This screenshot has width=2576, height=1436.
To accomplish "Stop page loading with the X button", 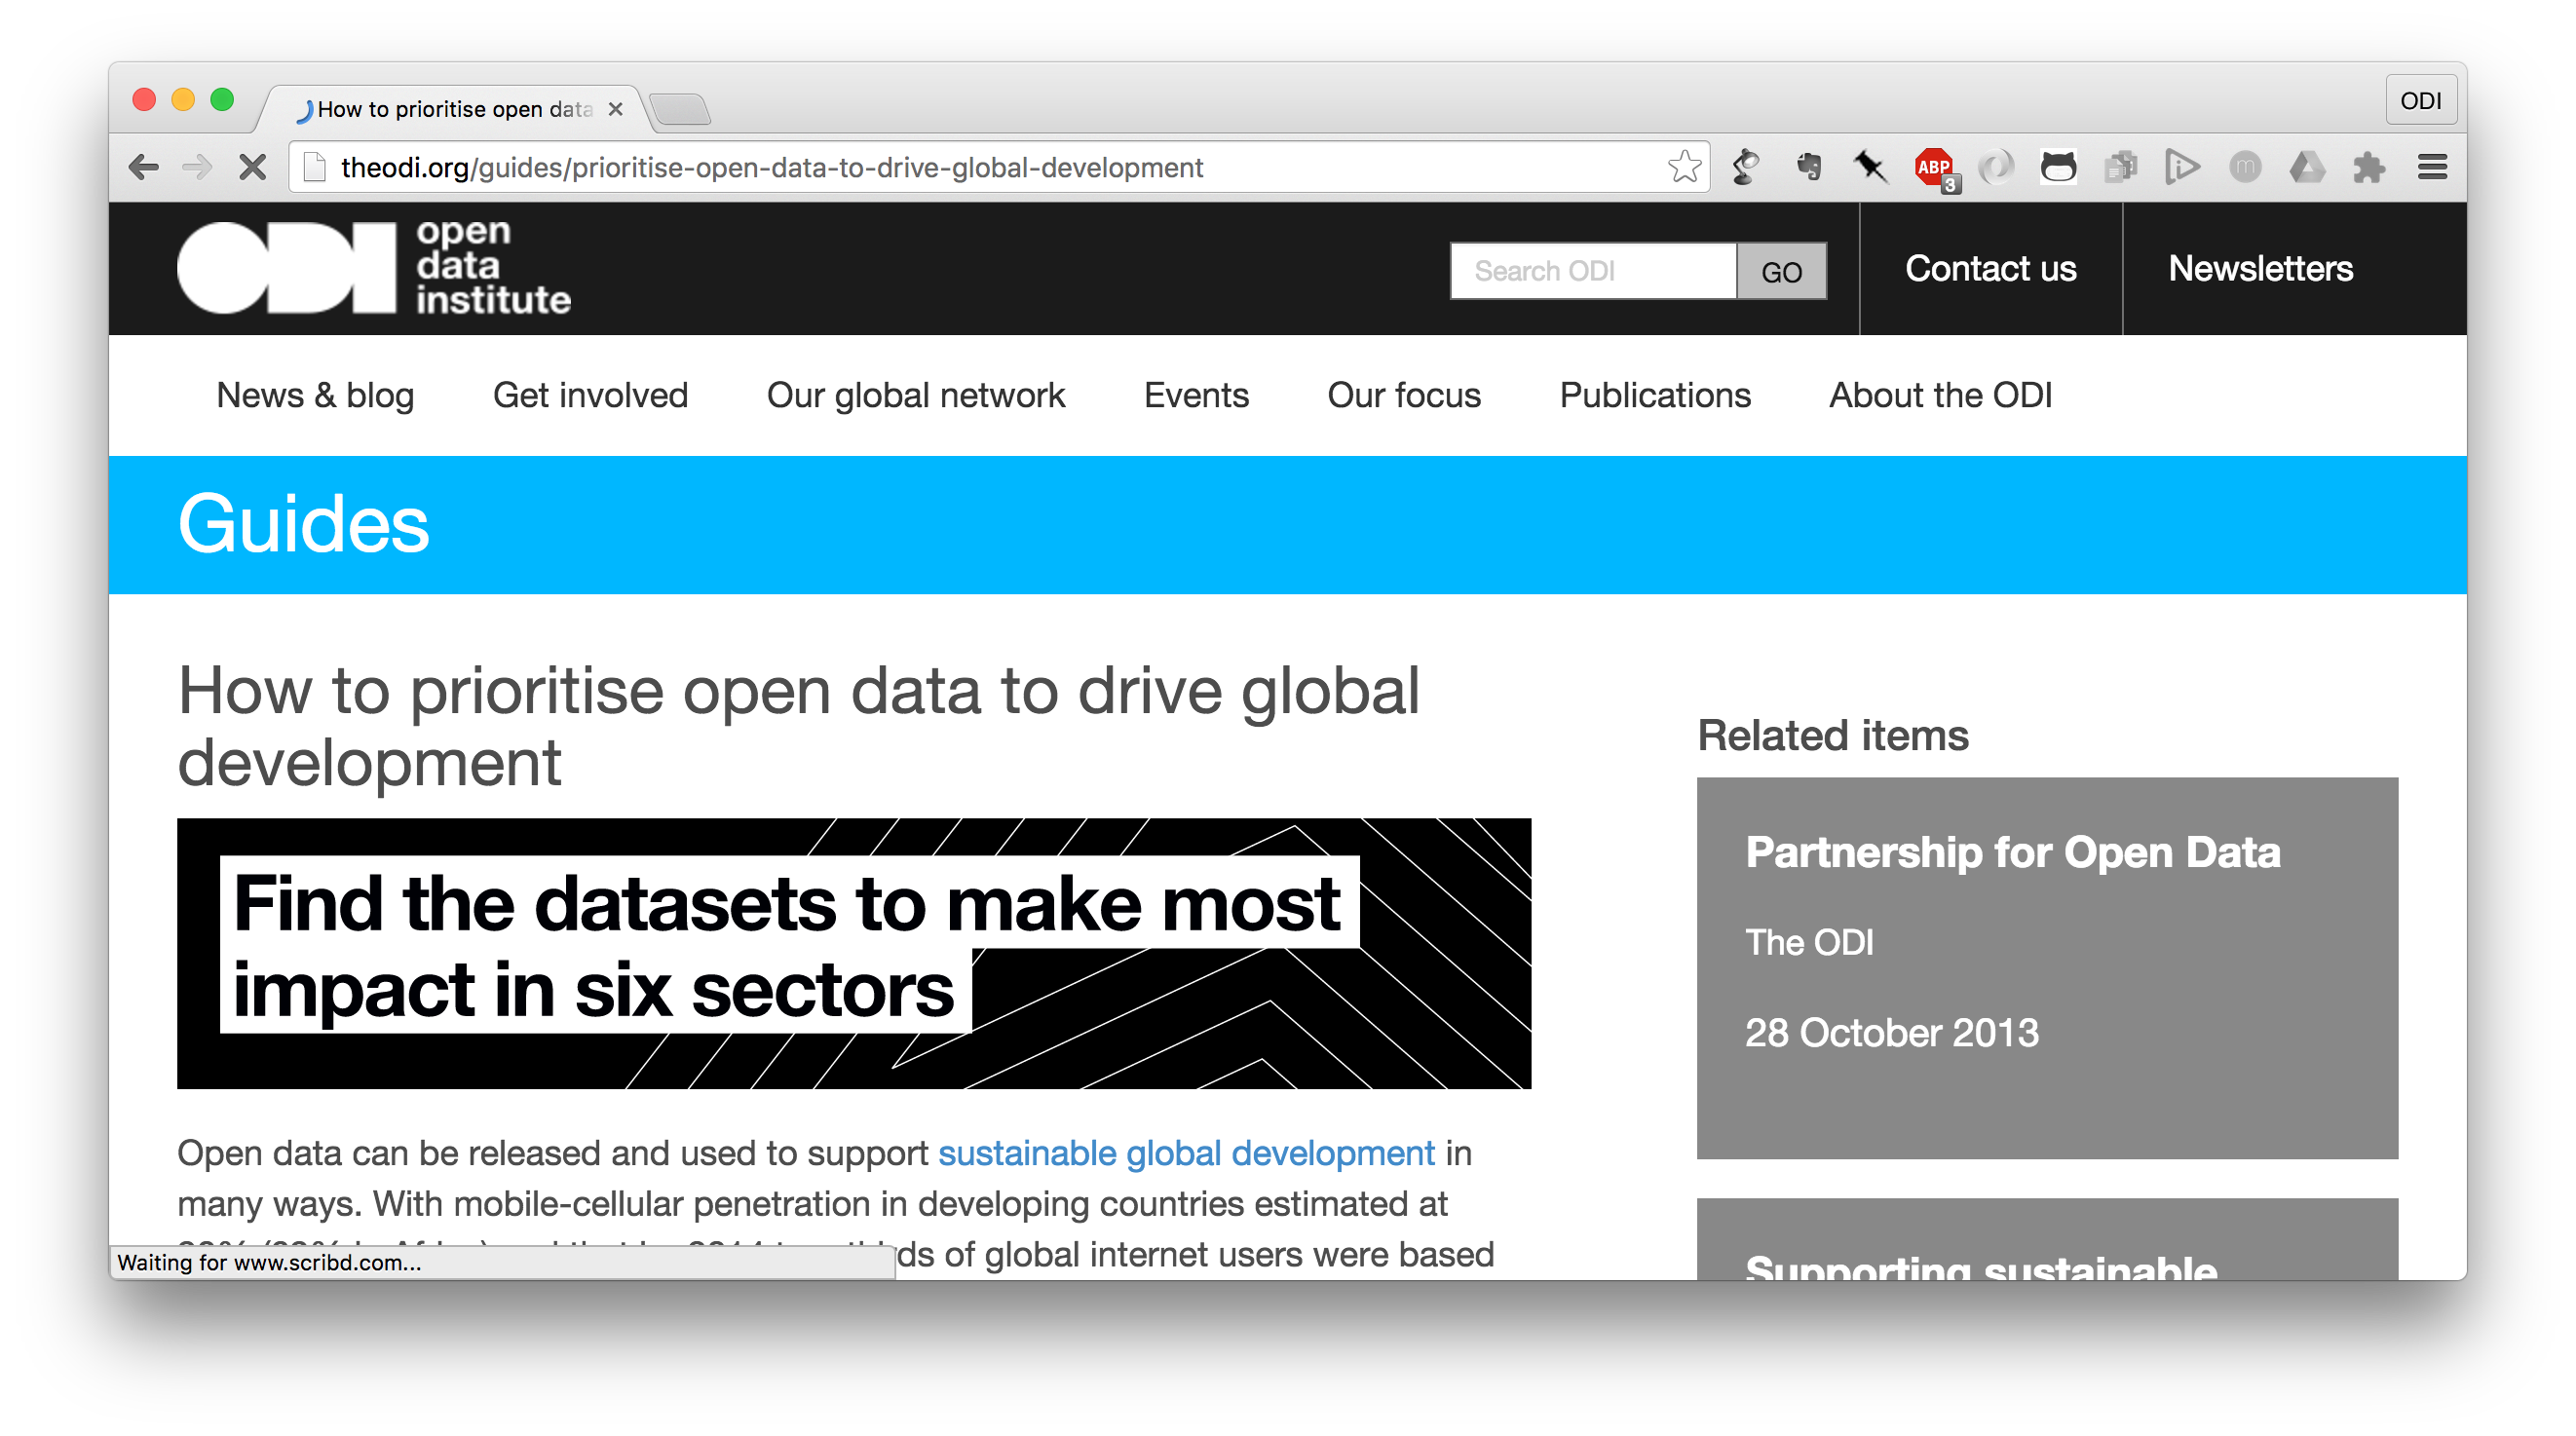I will click(x=253, y=167).
